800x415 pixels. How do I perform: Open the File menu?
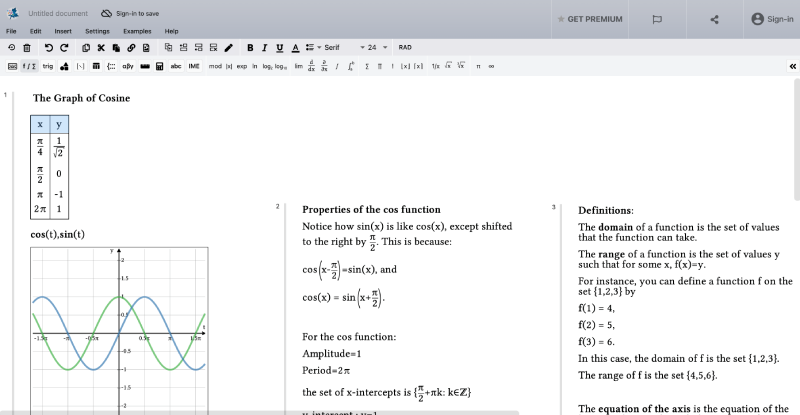(x=11, y=31)
